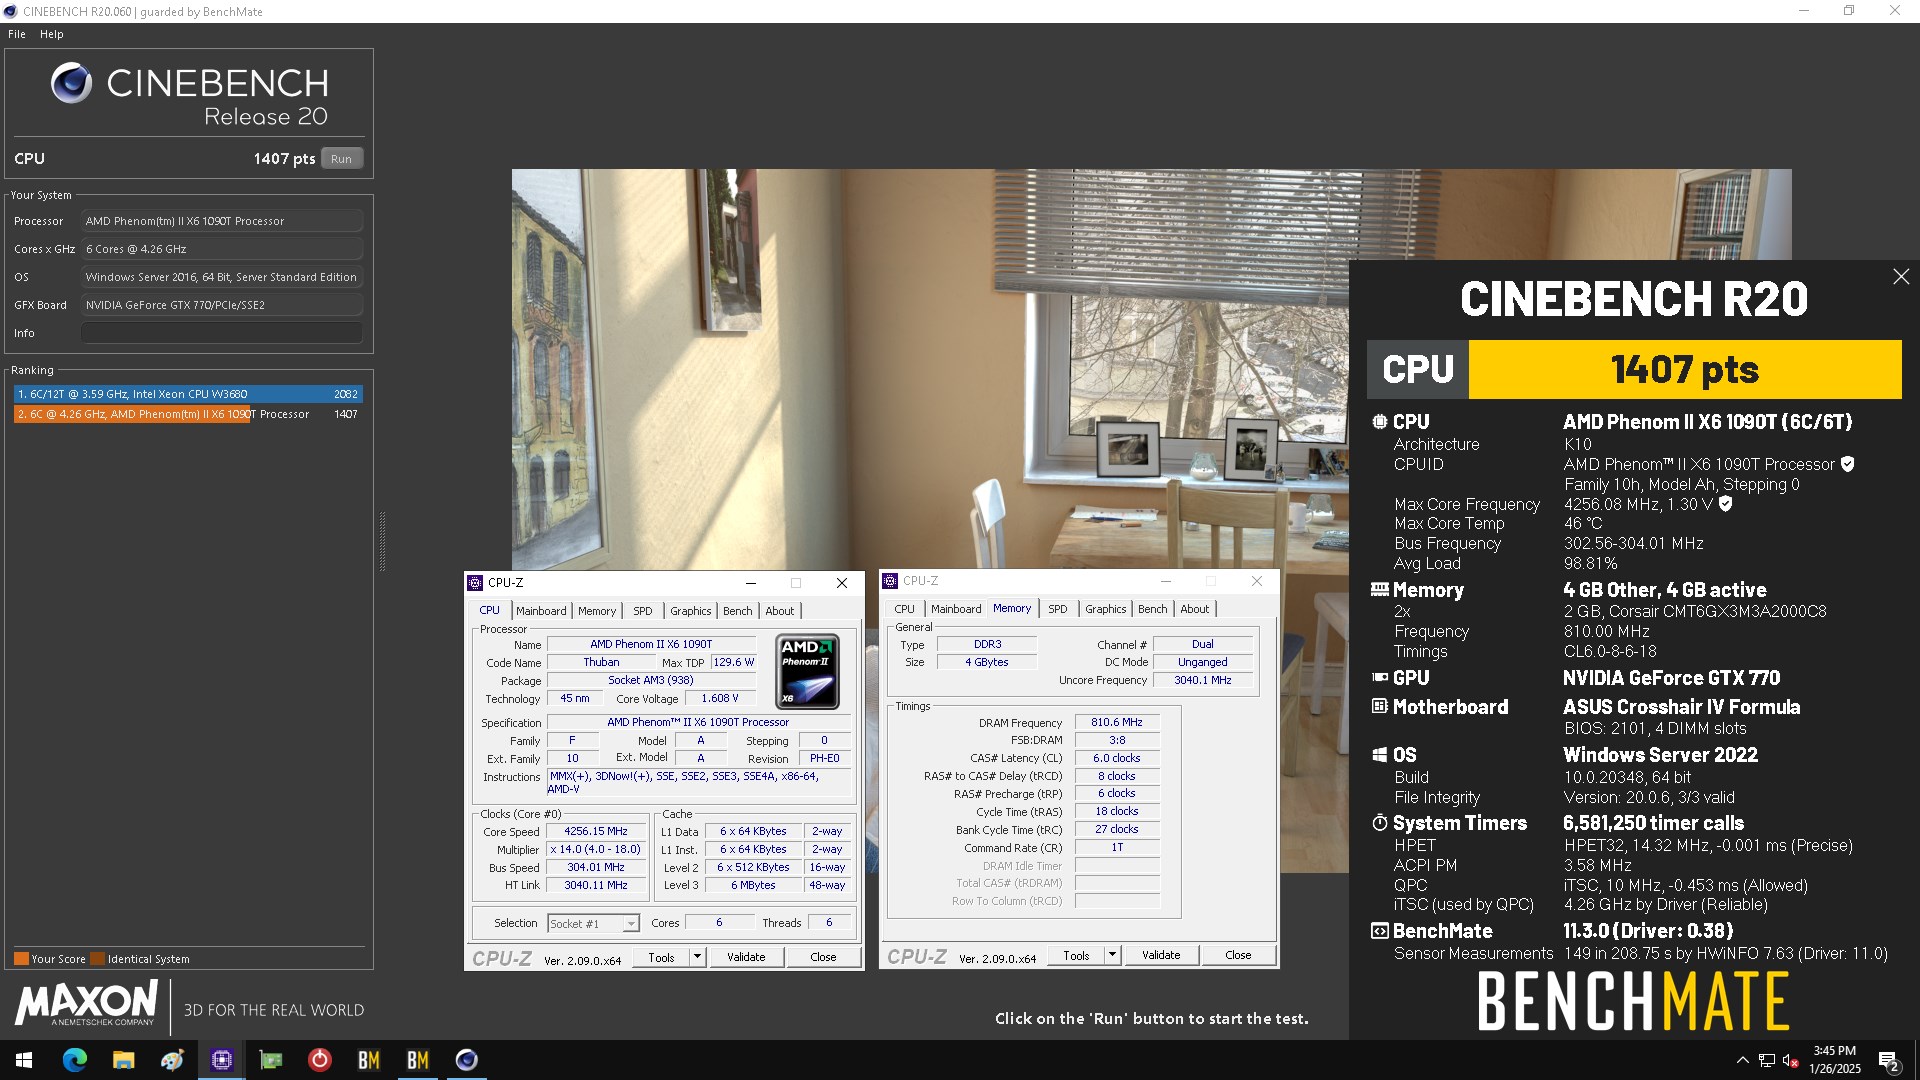Open File Explorer from taskbar

click(x=124, y=1060)
